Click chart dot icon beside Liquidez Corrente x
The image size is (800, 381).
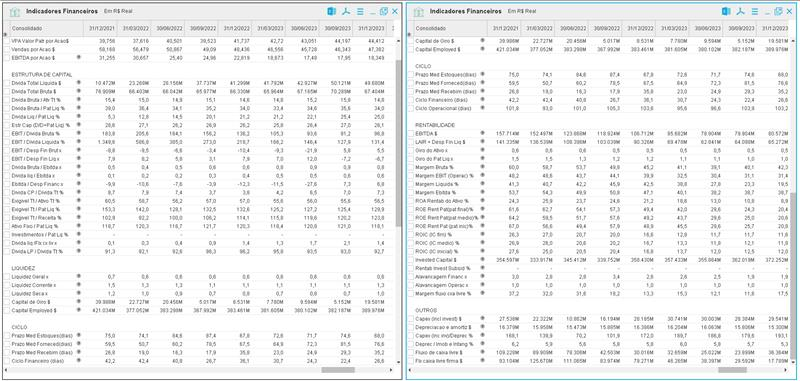pos(79,285)
